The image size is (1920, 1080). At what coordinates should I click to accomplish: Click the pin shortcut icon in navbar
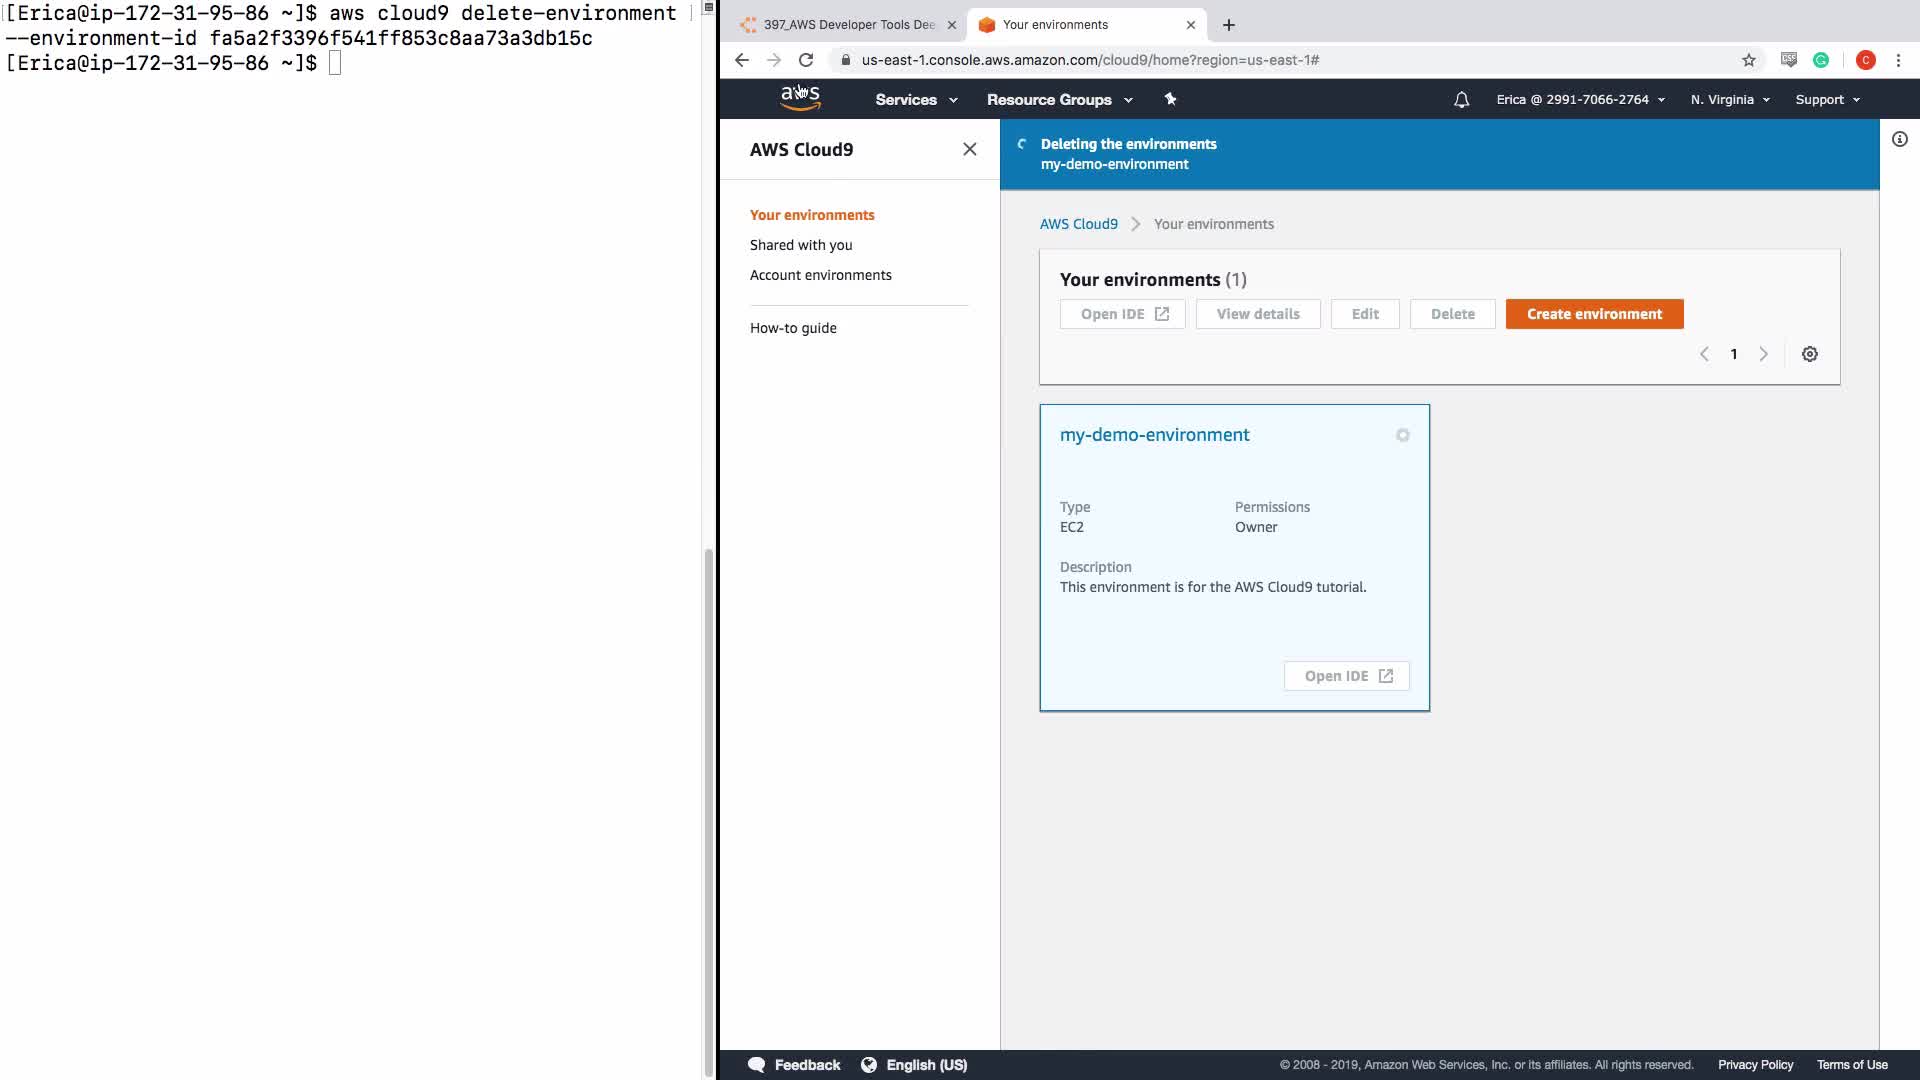[x=1170, y=99]
